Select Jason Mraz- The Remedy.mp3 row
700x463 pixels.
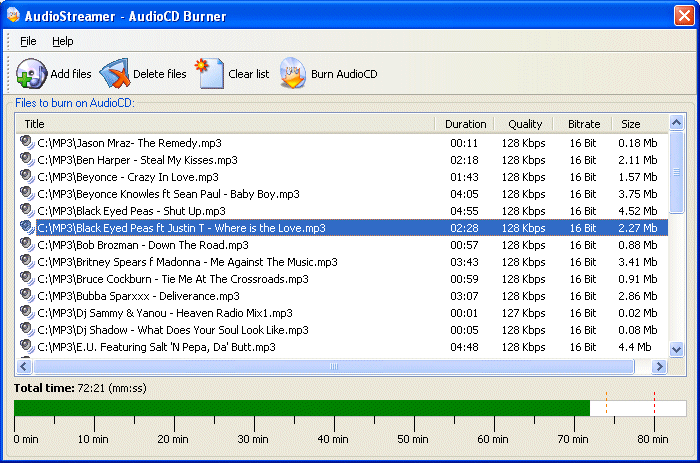tap(342, 143)
